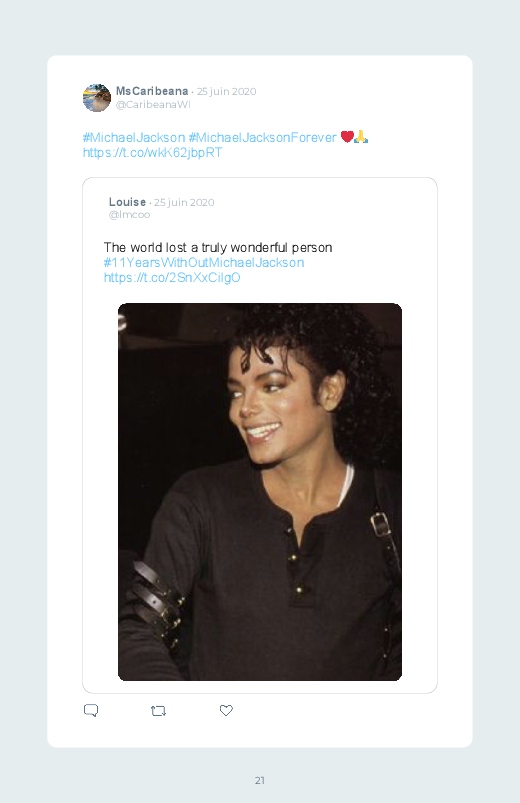
Task: Click the praying hands emoji
Action: coord(361,137)
